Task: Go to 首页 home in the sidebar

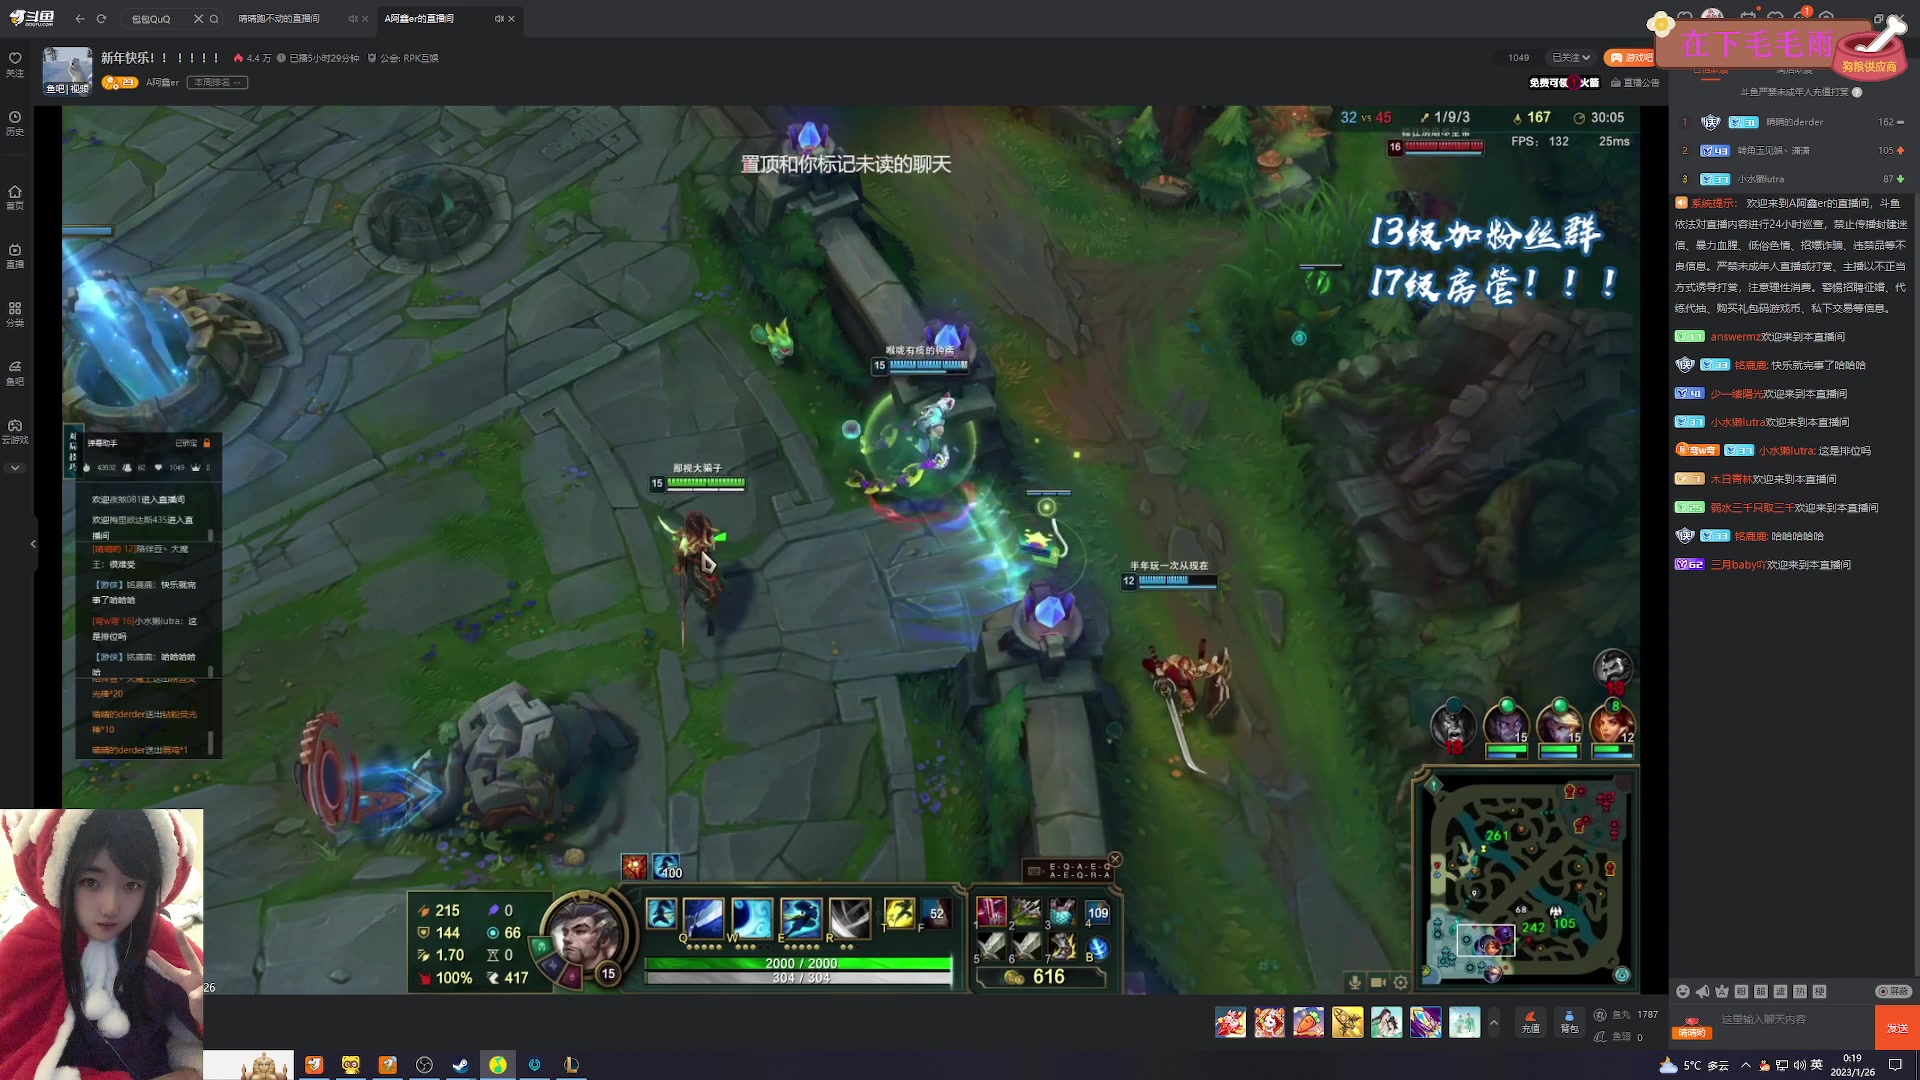Action: (15, 197)
